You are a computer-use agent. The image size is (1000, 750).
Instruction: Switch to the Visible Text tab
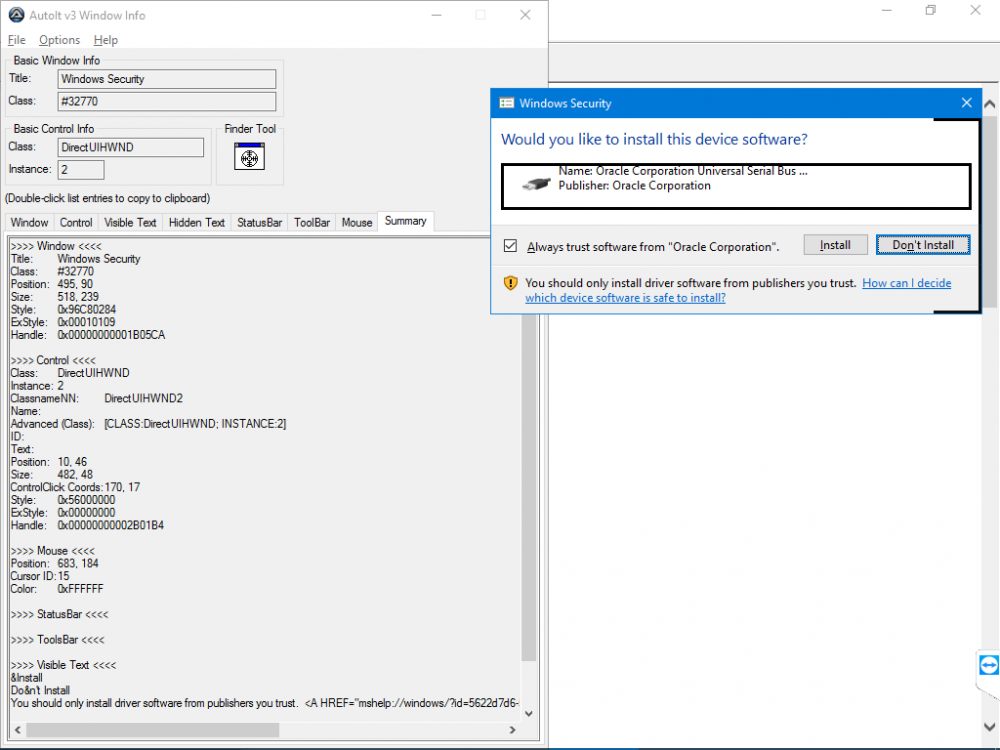tap(130, 222)
